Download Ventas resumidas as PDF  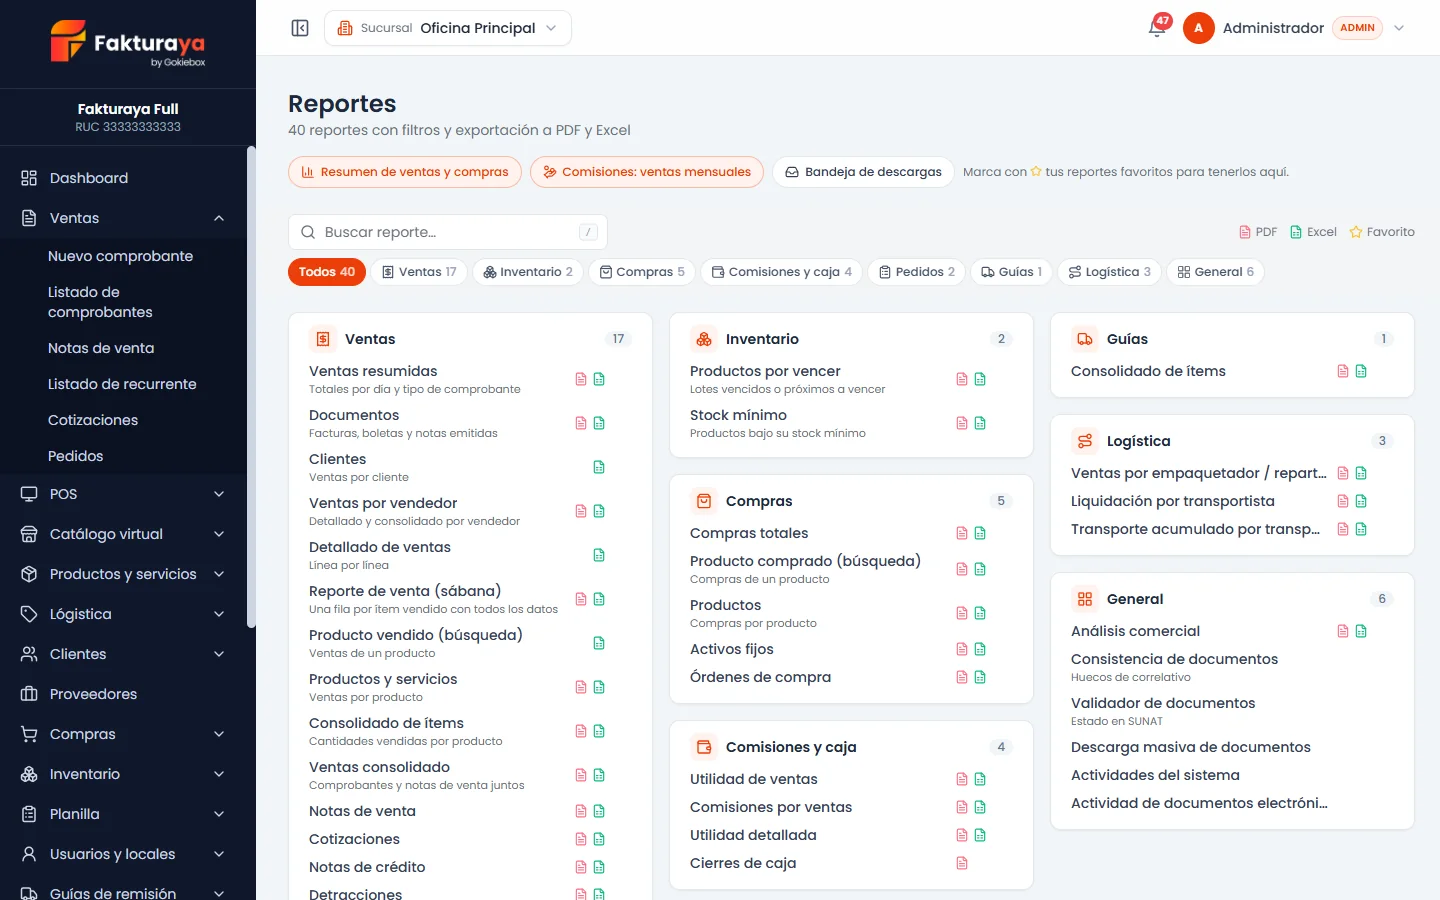tap(581, 379)
